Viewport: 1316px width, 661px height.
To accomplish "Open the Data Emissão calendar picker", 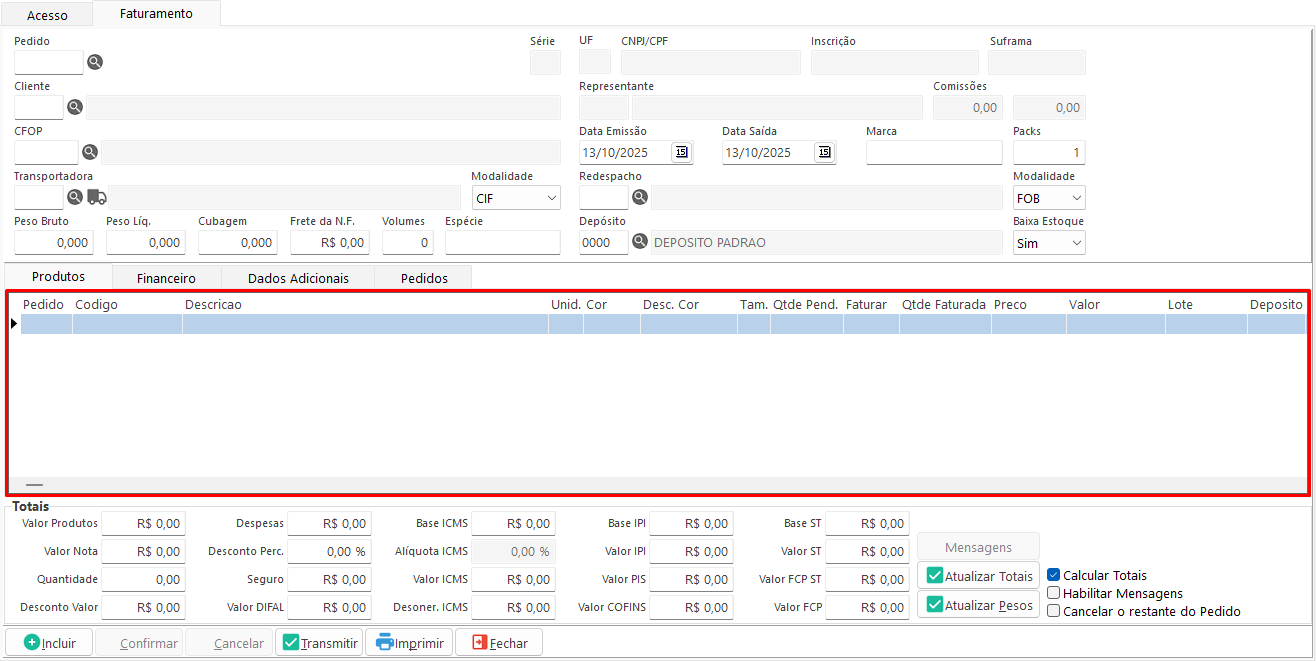I will (x=681, y=152).
